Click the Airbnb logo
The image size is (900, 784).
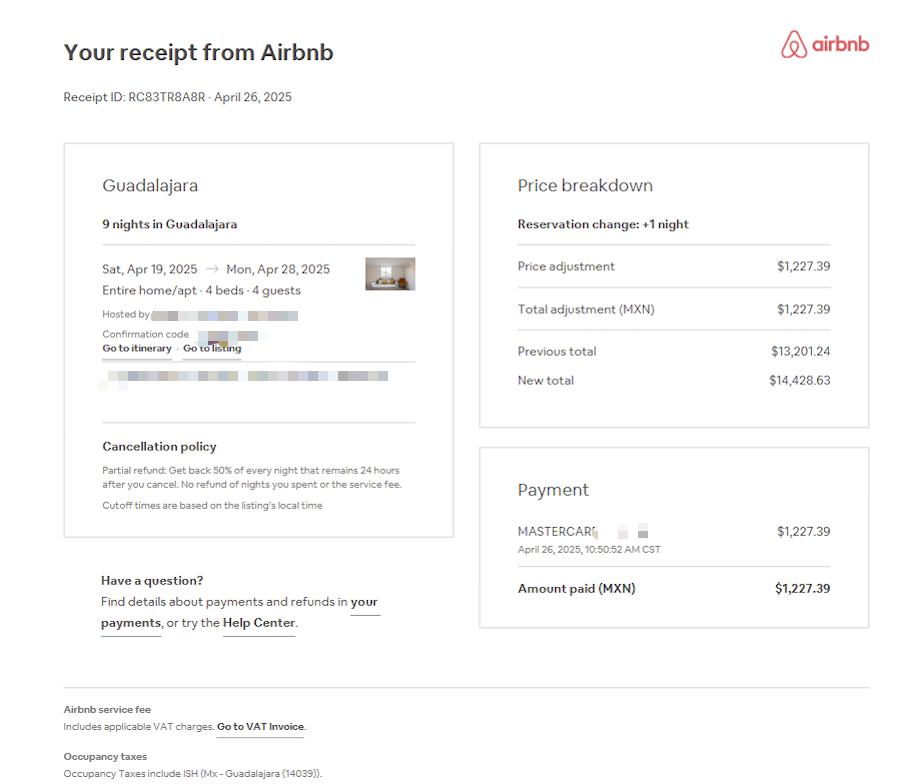coord(825,44)
